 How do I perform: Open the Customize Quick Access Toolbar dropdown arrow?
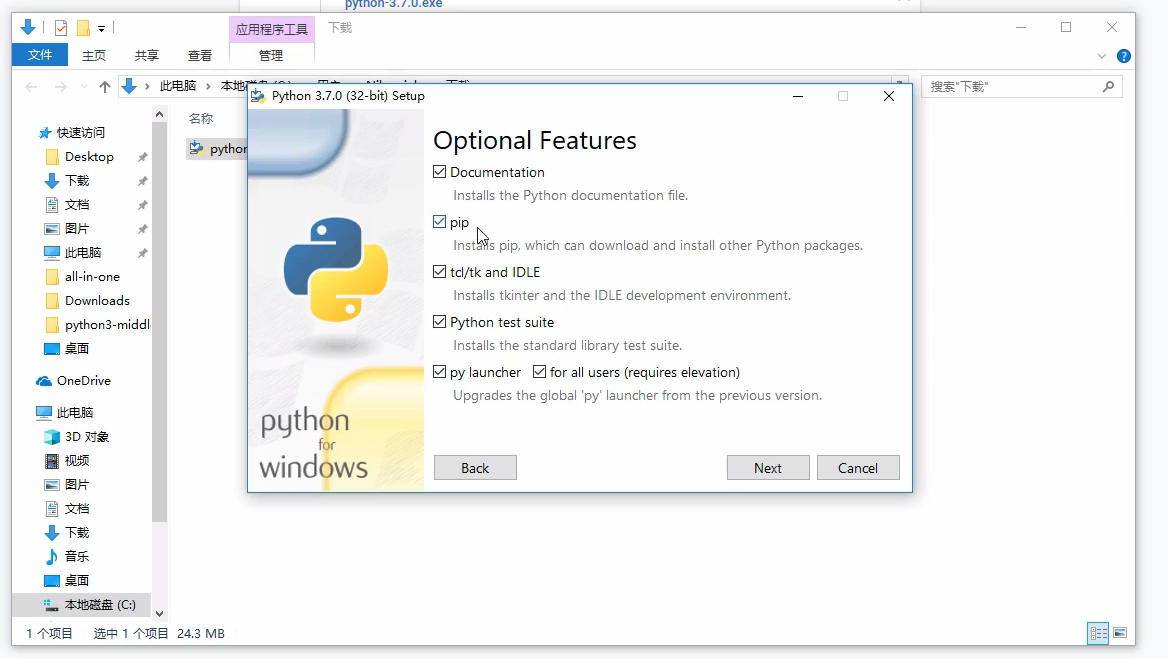click(x=101, y=29)
